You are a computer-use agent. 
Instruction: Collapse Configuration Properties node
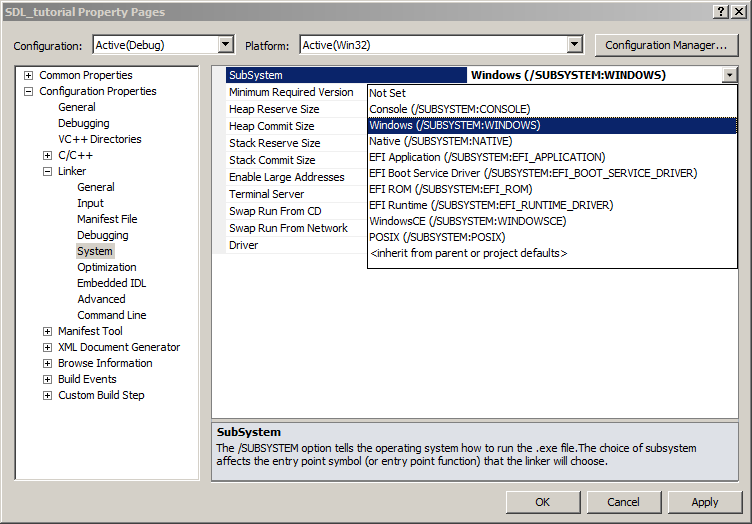click(29, 91)
